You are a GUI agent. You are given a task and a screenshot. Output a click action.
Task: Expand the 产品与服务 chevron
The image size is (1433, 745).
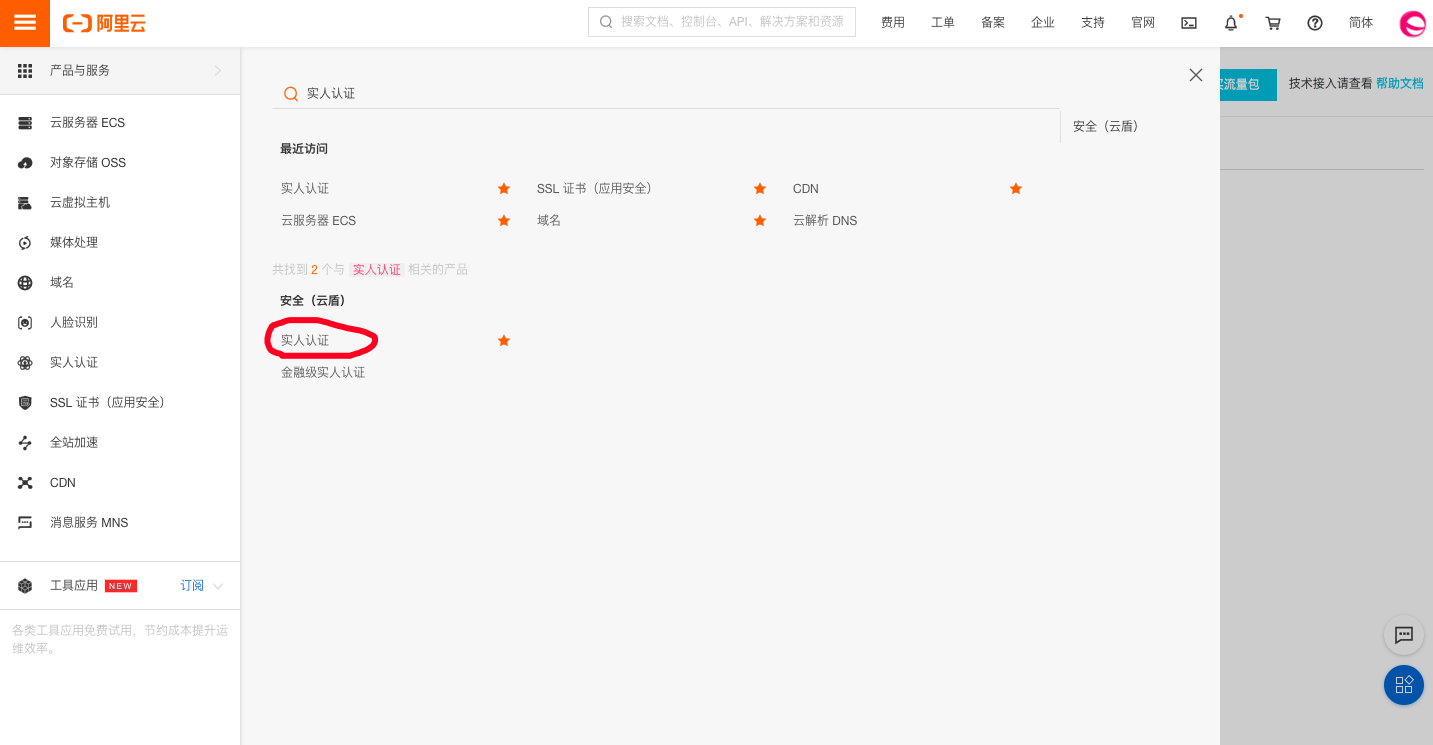[218, 71]
